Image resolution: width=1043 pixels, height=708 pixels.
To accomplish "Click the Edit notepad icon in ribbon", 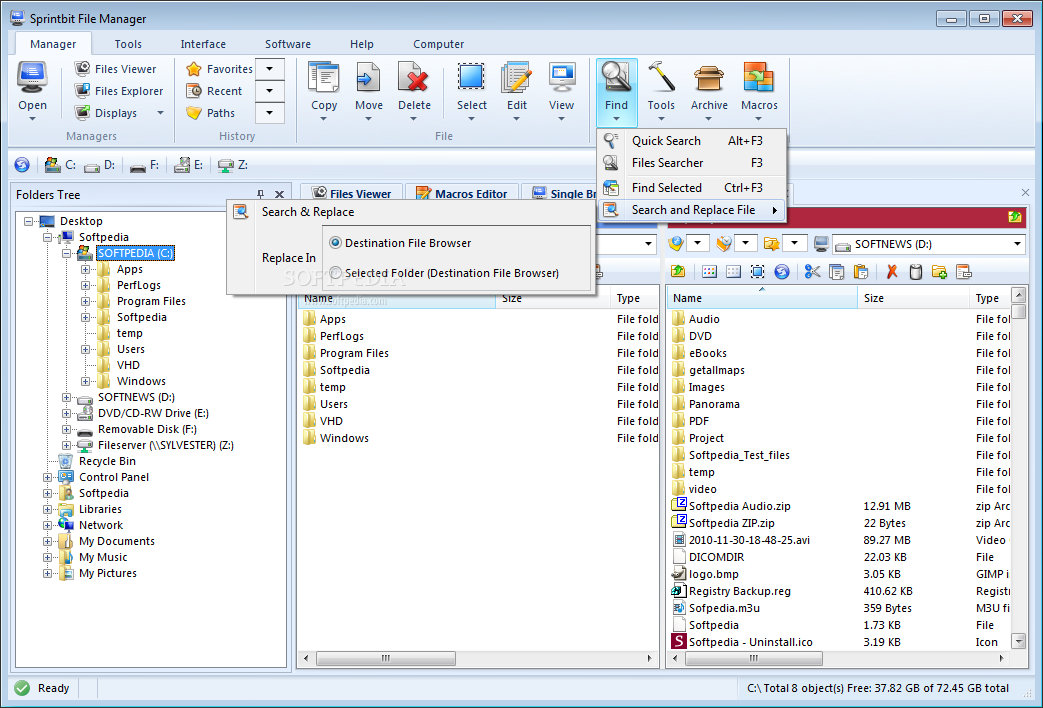I will point(516,79).
